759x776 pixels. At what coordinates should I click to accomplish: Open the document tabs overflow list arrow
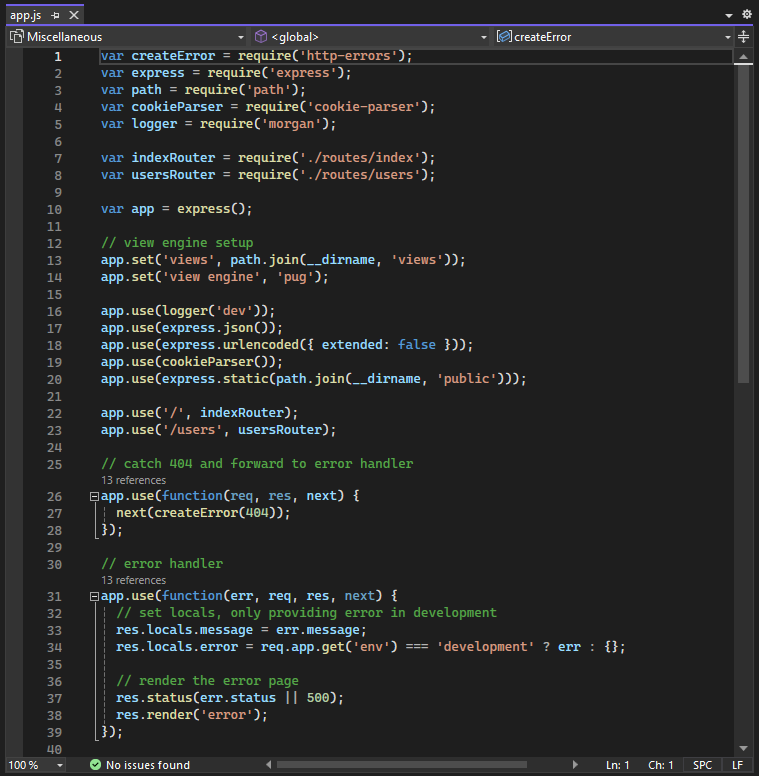pos(729,16)
